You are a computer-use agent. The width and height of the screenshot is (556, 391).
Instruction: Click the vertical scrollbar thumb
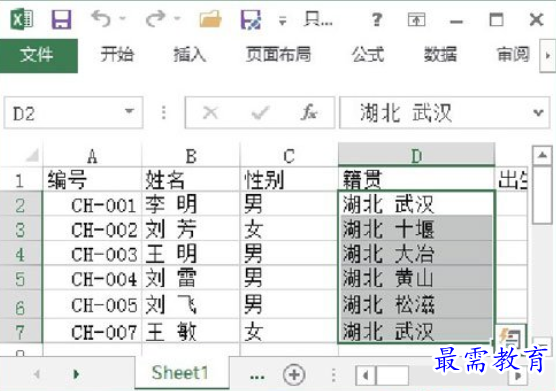point(542,195)
